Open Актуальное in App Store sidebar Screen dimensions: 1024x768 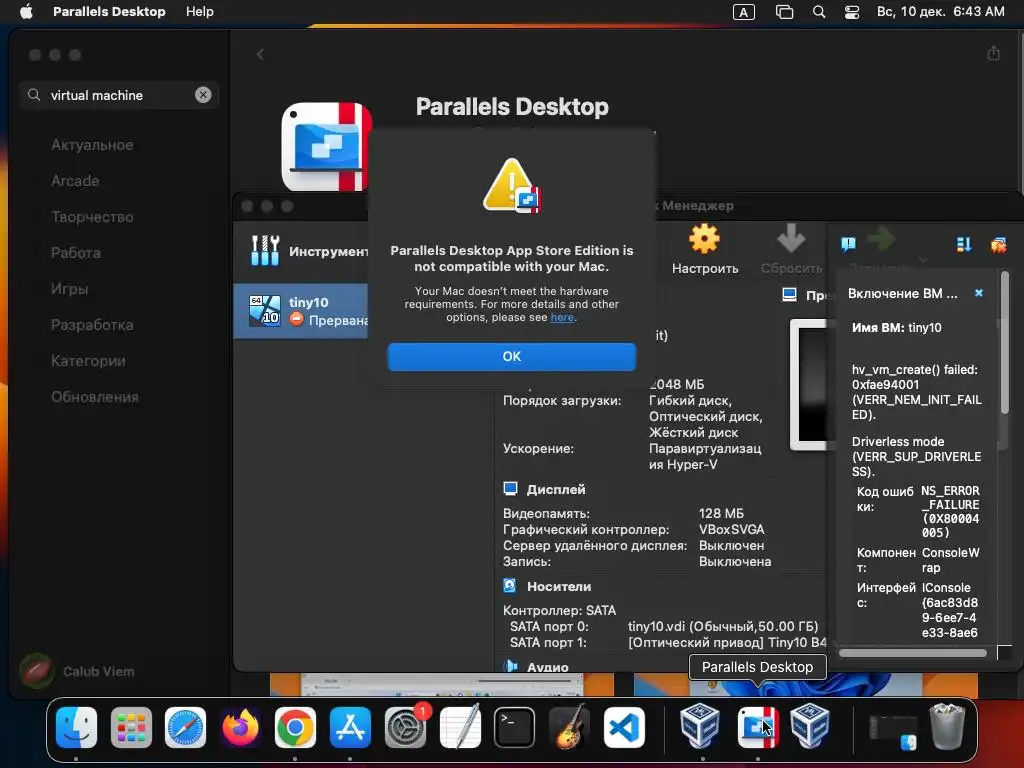92,145
